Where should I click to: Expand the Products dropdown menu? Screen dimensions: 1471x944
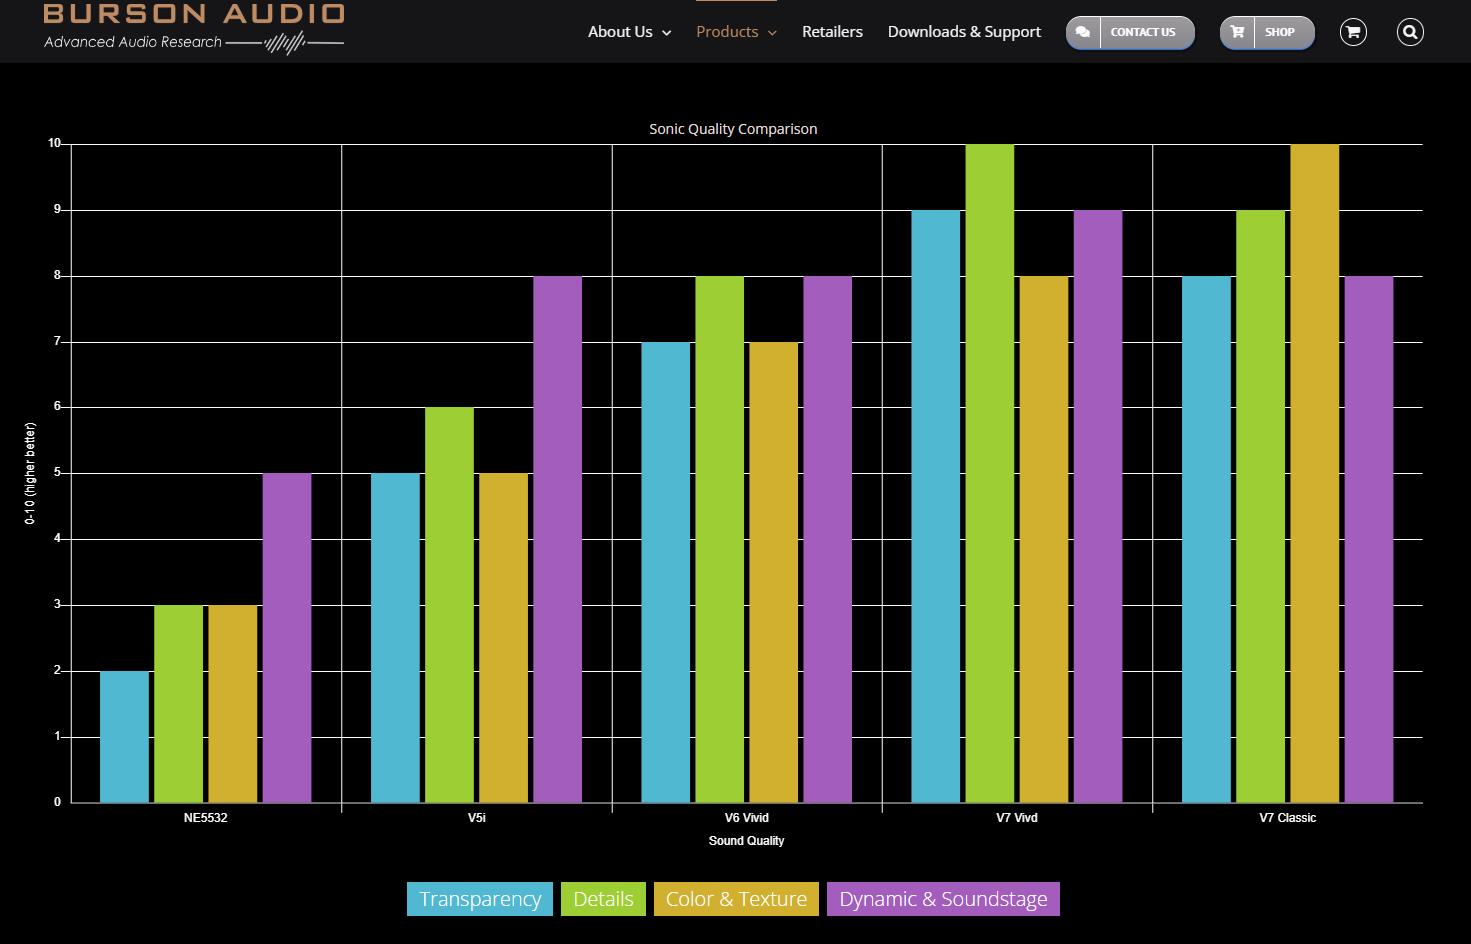point(736,32)
